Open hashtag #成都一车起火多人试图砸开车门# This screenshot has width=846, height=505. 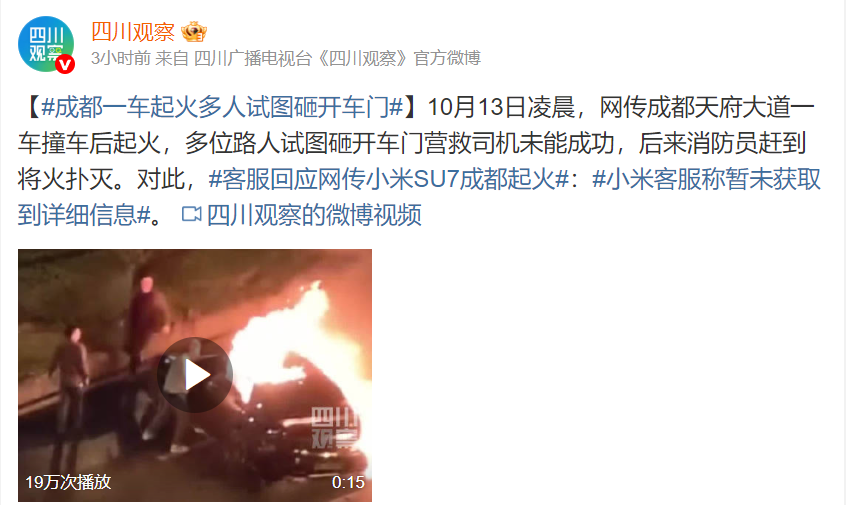click(222, 107)
